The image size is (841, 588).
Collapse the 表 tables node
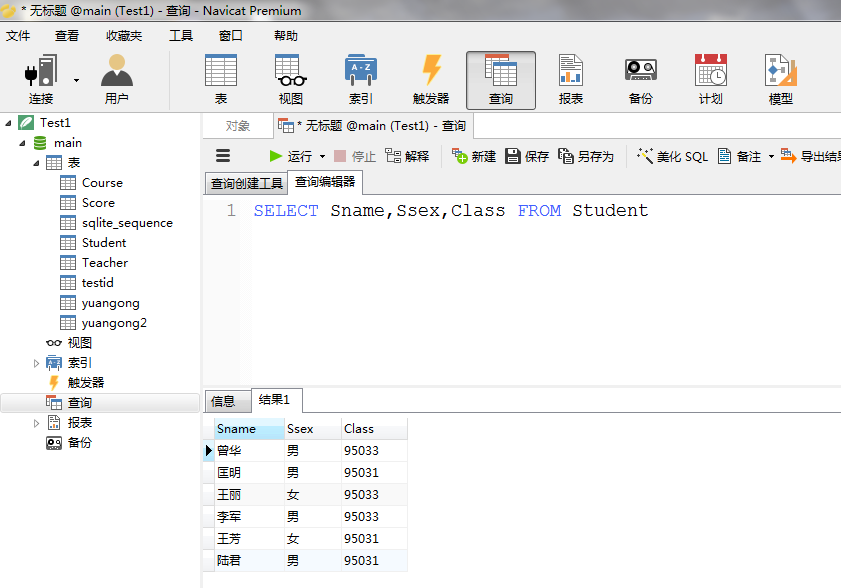36,163
